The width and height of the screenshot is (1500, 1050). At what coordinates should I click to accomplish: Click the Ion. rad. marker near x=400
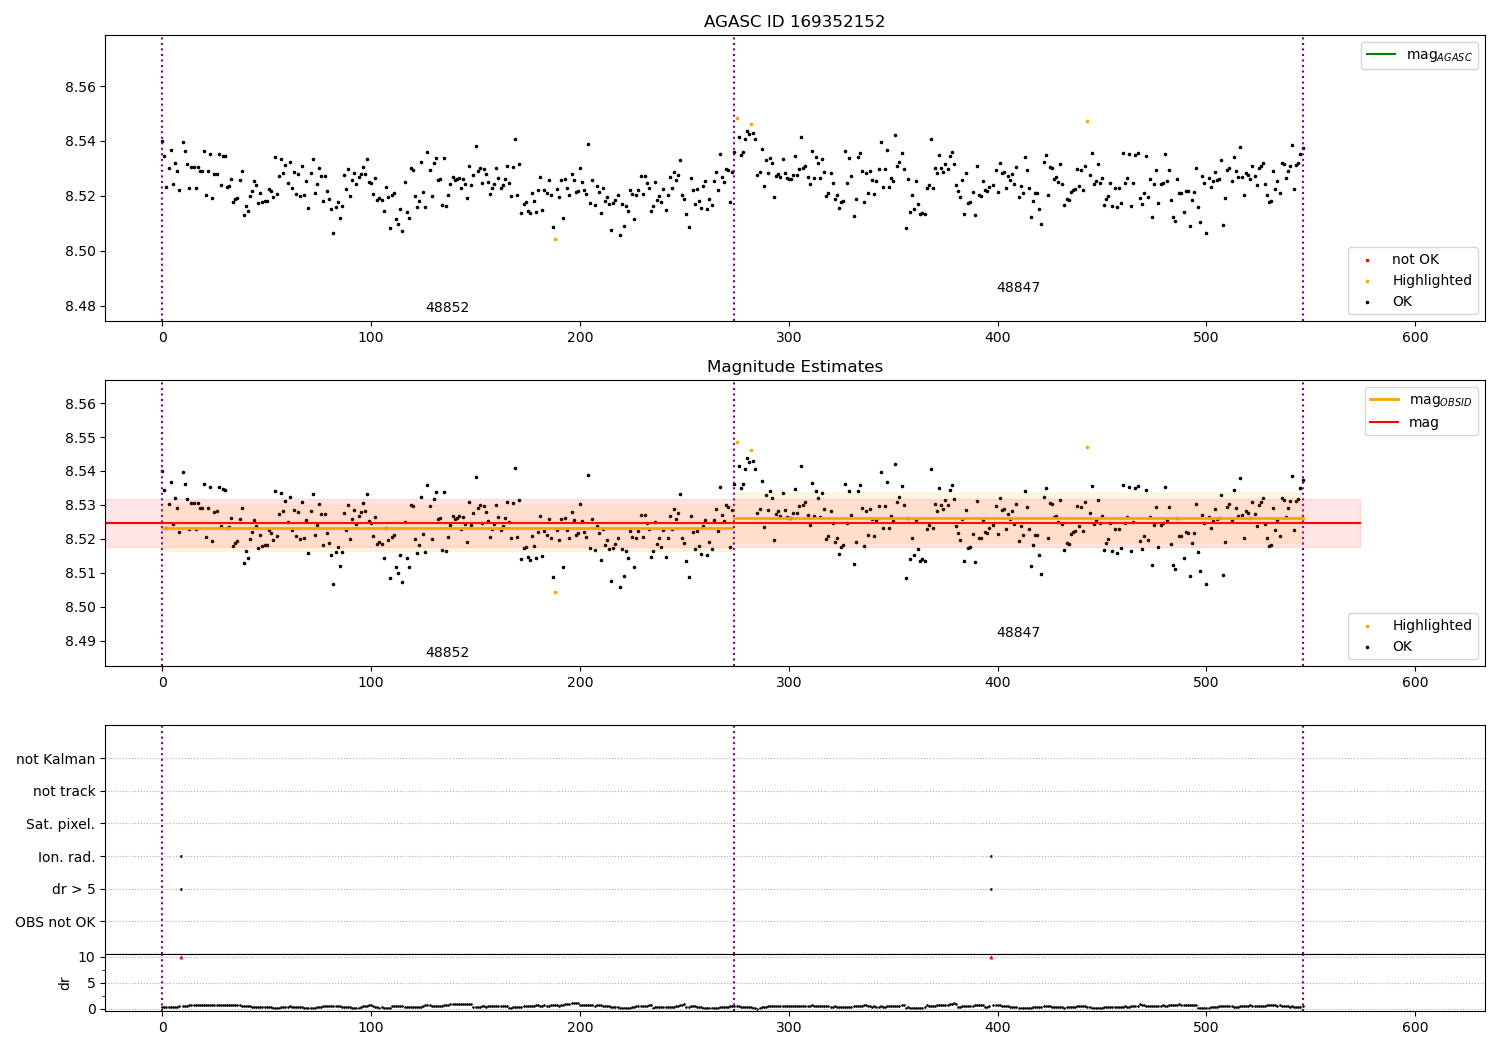coord(991,856)
